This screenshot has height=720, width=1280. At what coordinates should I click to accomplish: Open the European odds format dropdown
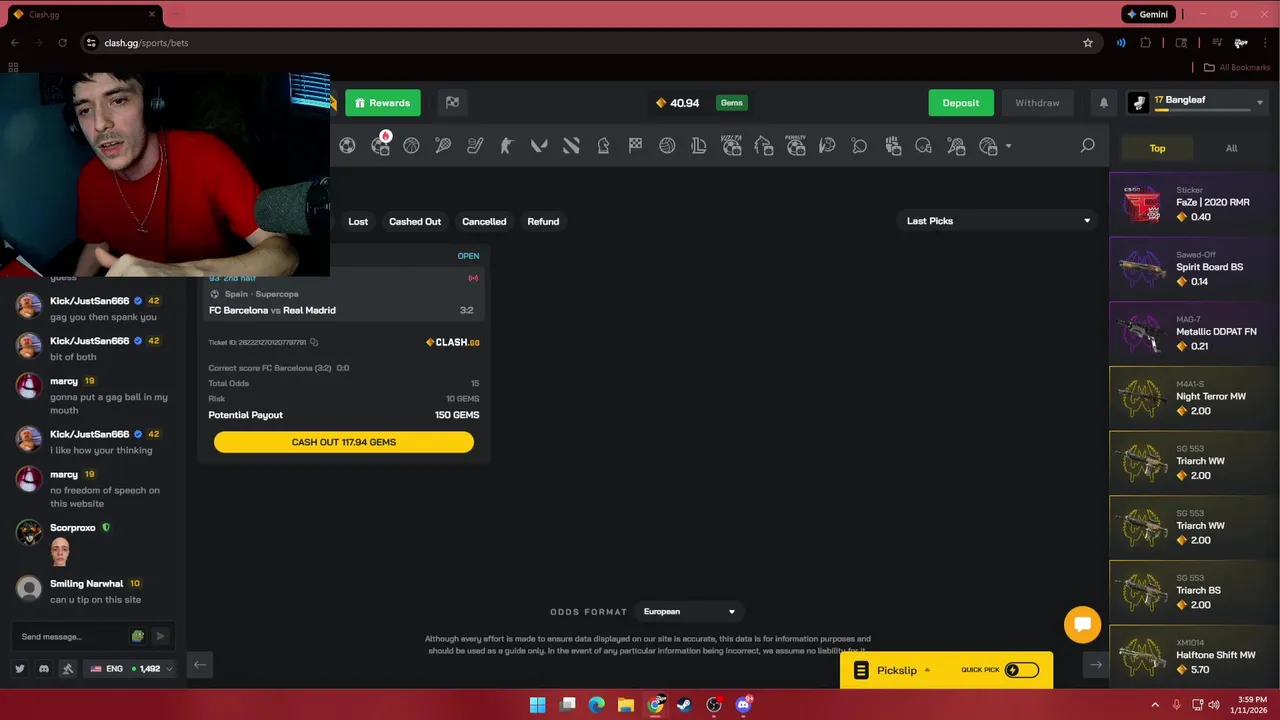click(x=688, y=612)
